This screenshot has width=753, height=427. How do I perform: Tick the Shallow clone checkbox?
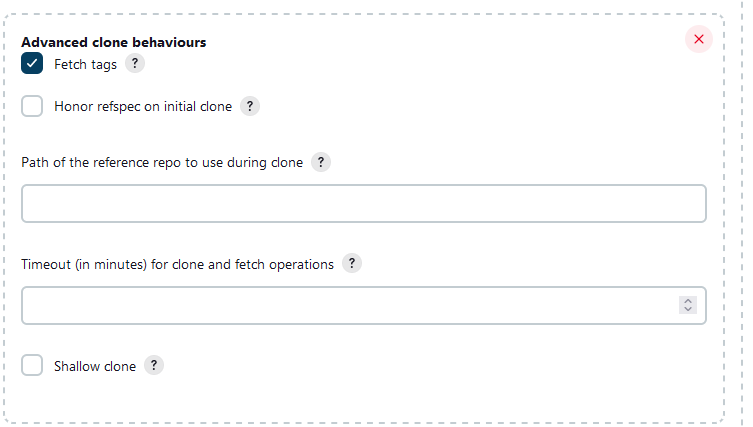[x=32, y=365]
